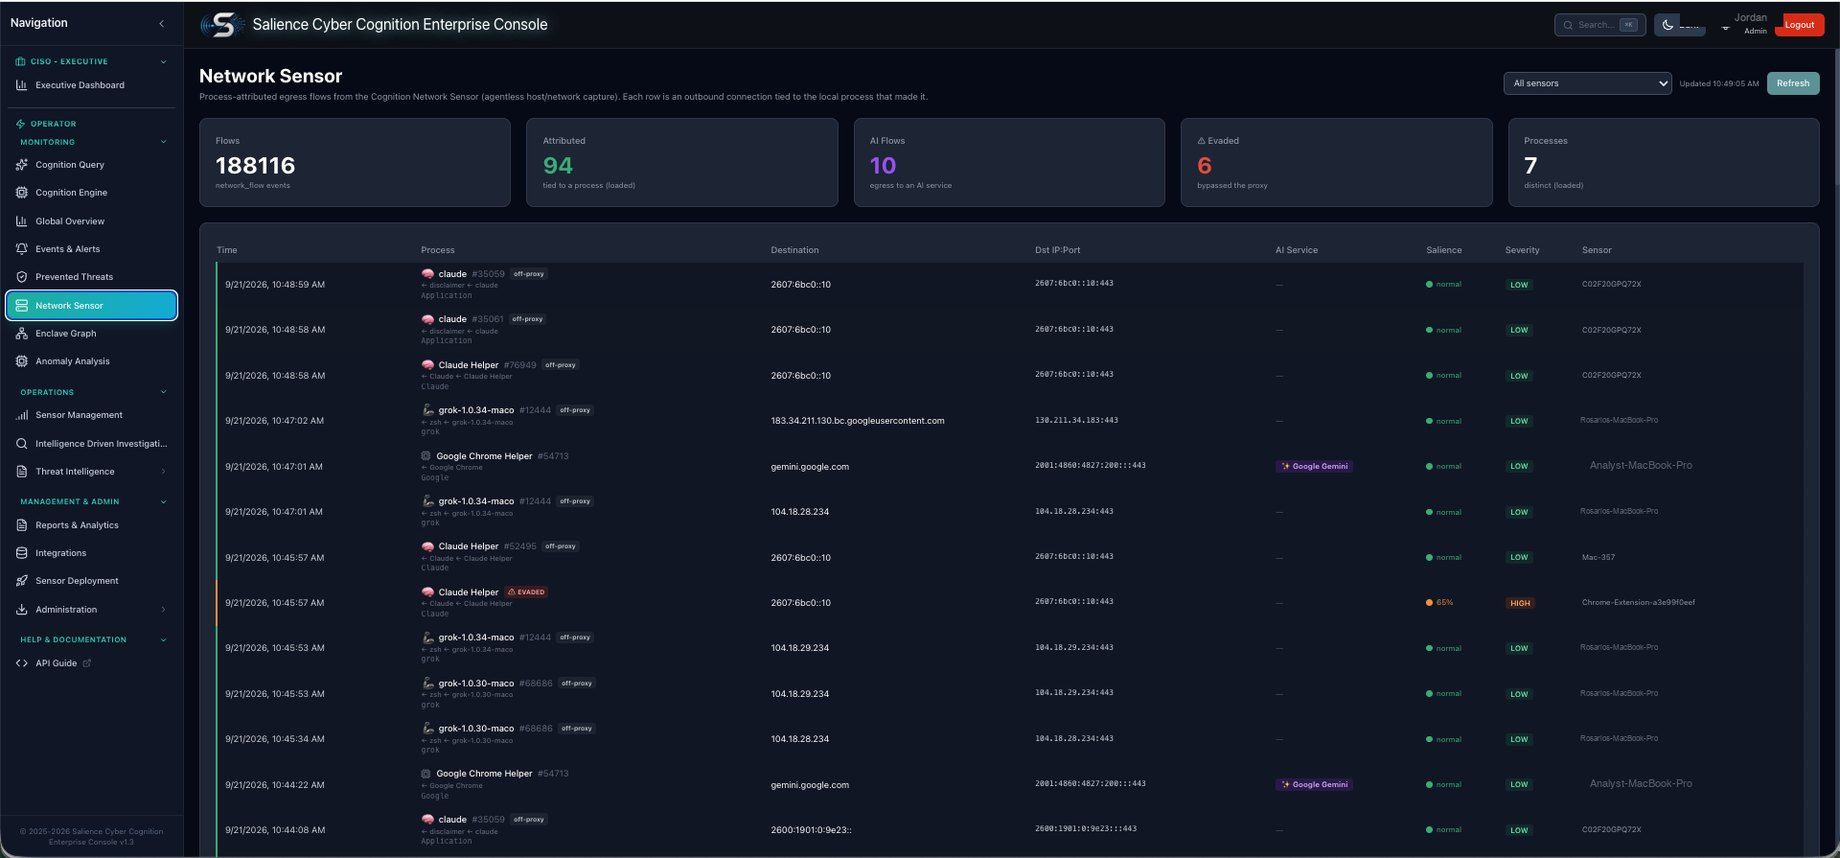The width and height of the screenshot is (1840, 858).
Task: Expand the Administration submenu arrow
Action: coord(163,610)
